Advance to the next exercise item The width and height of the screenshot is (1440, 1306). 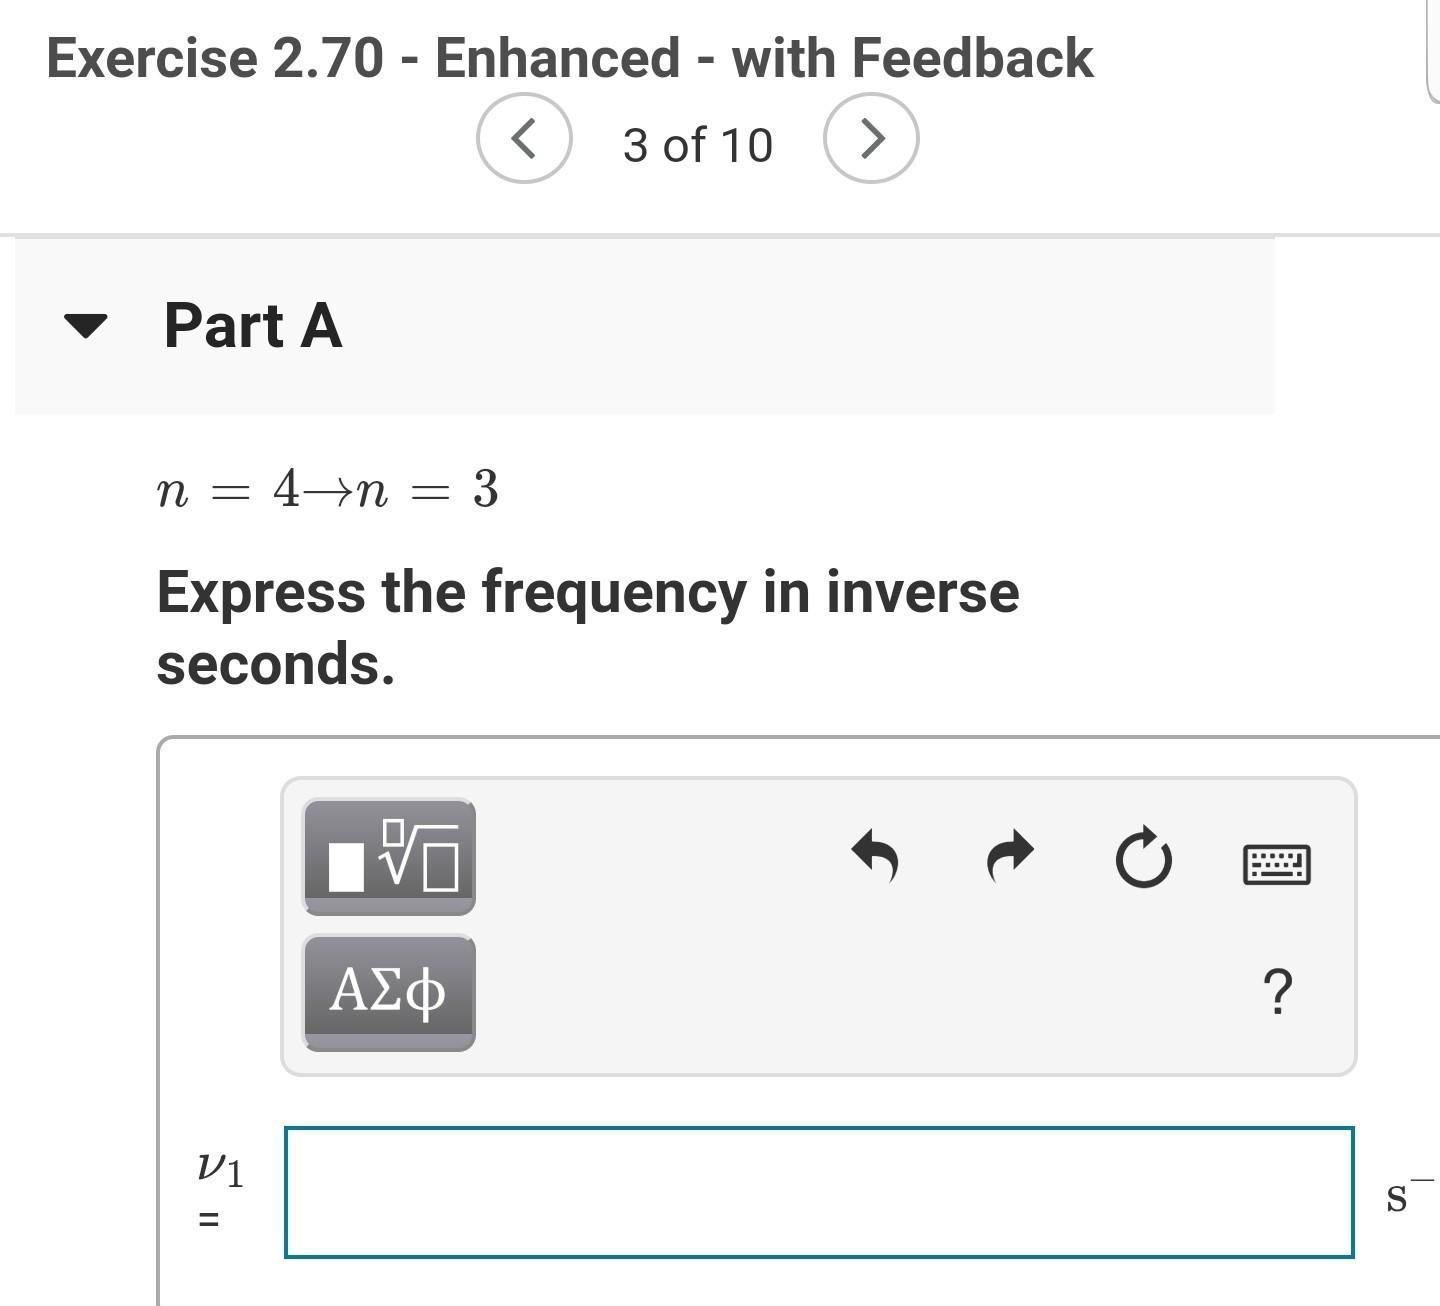click(x=871, y=138)
